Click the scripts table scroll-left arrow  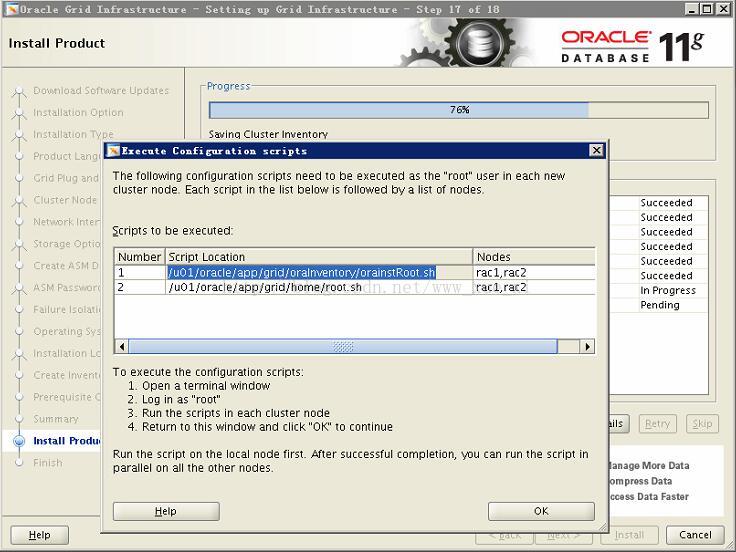pyautogui.click(x=122, y=346)
